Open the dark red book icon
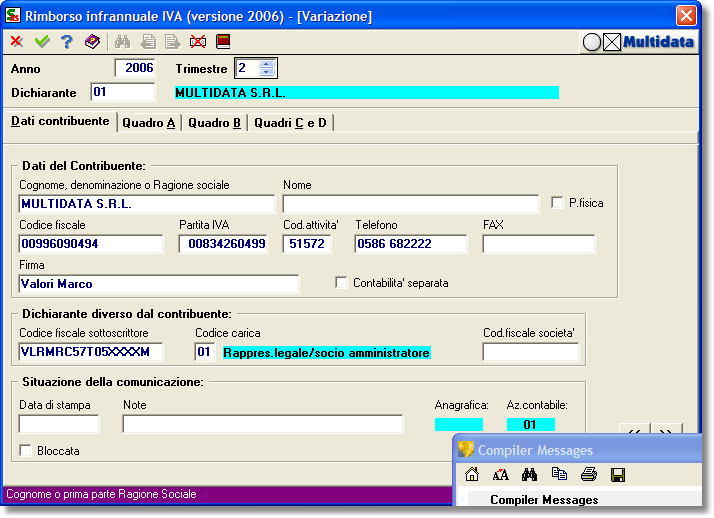The image size is (714, 518). 223,41
